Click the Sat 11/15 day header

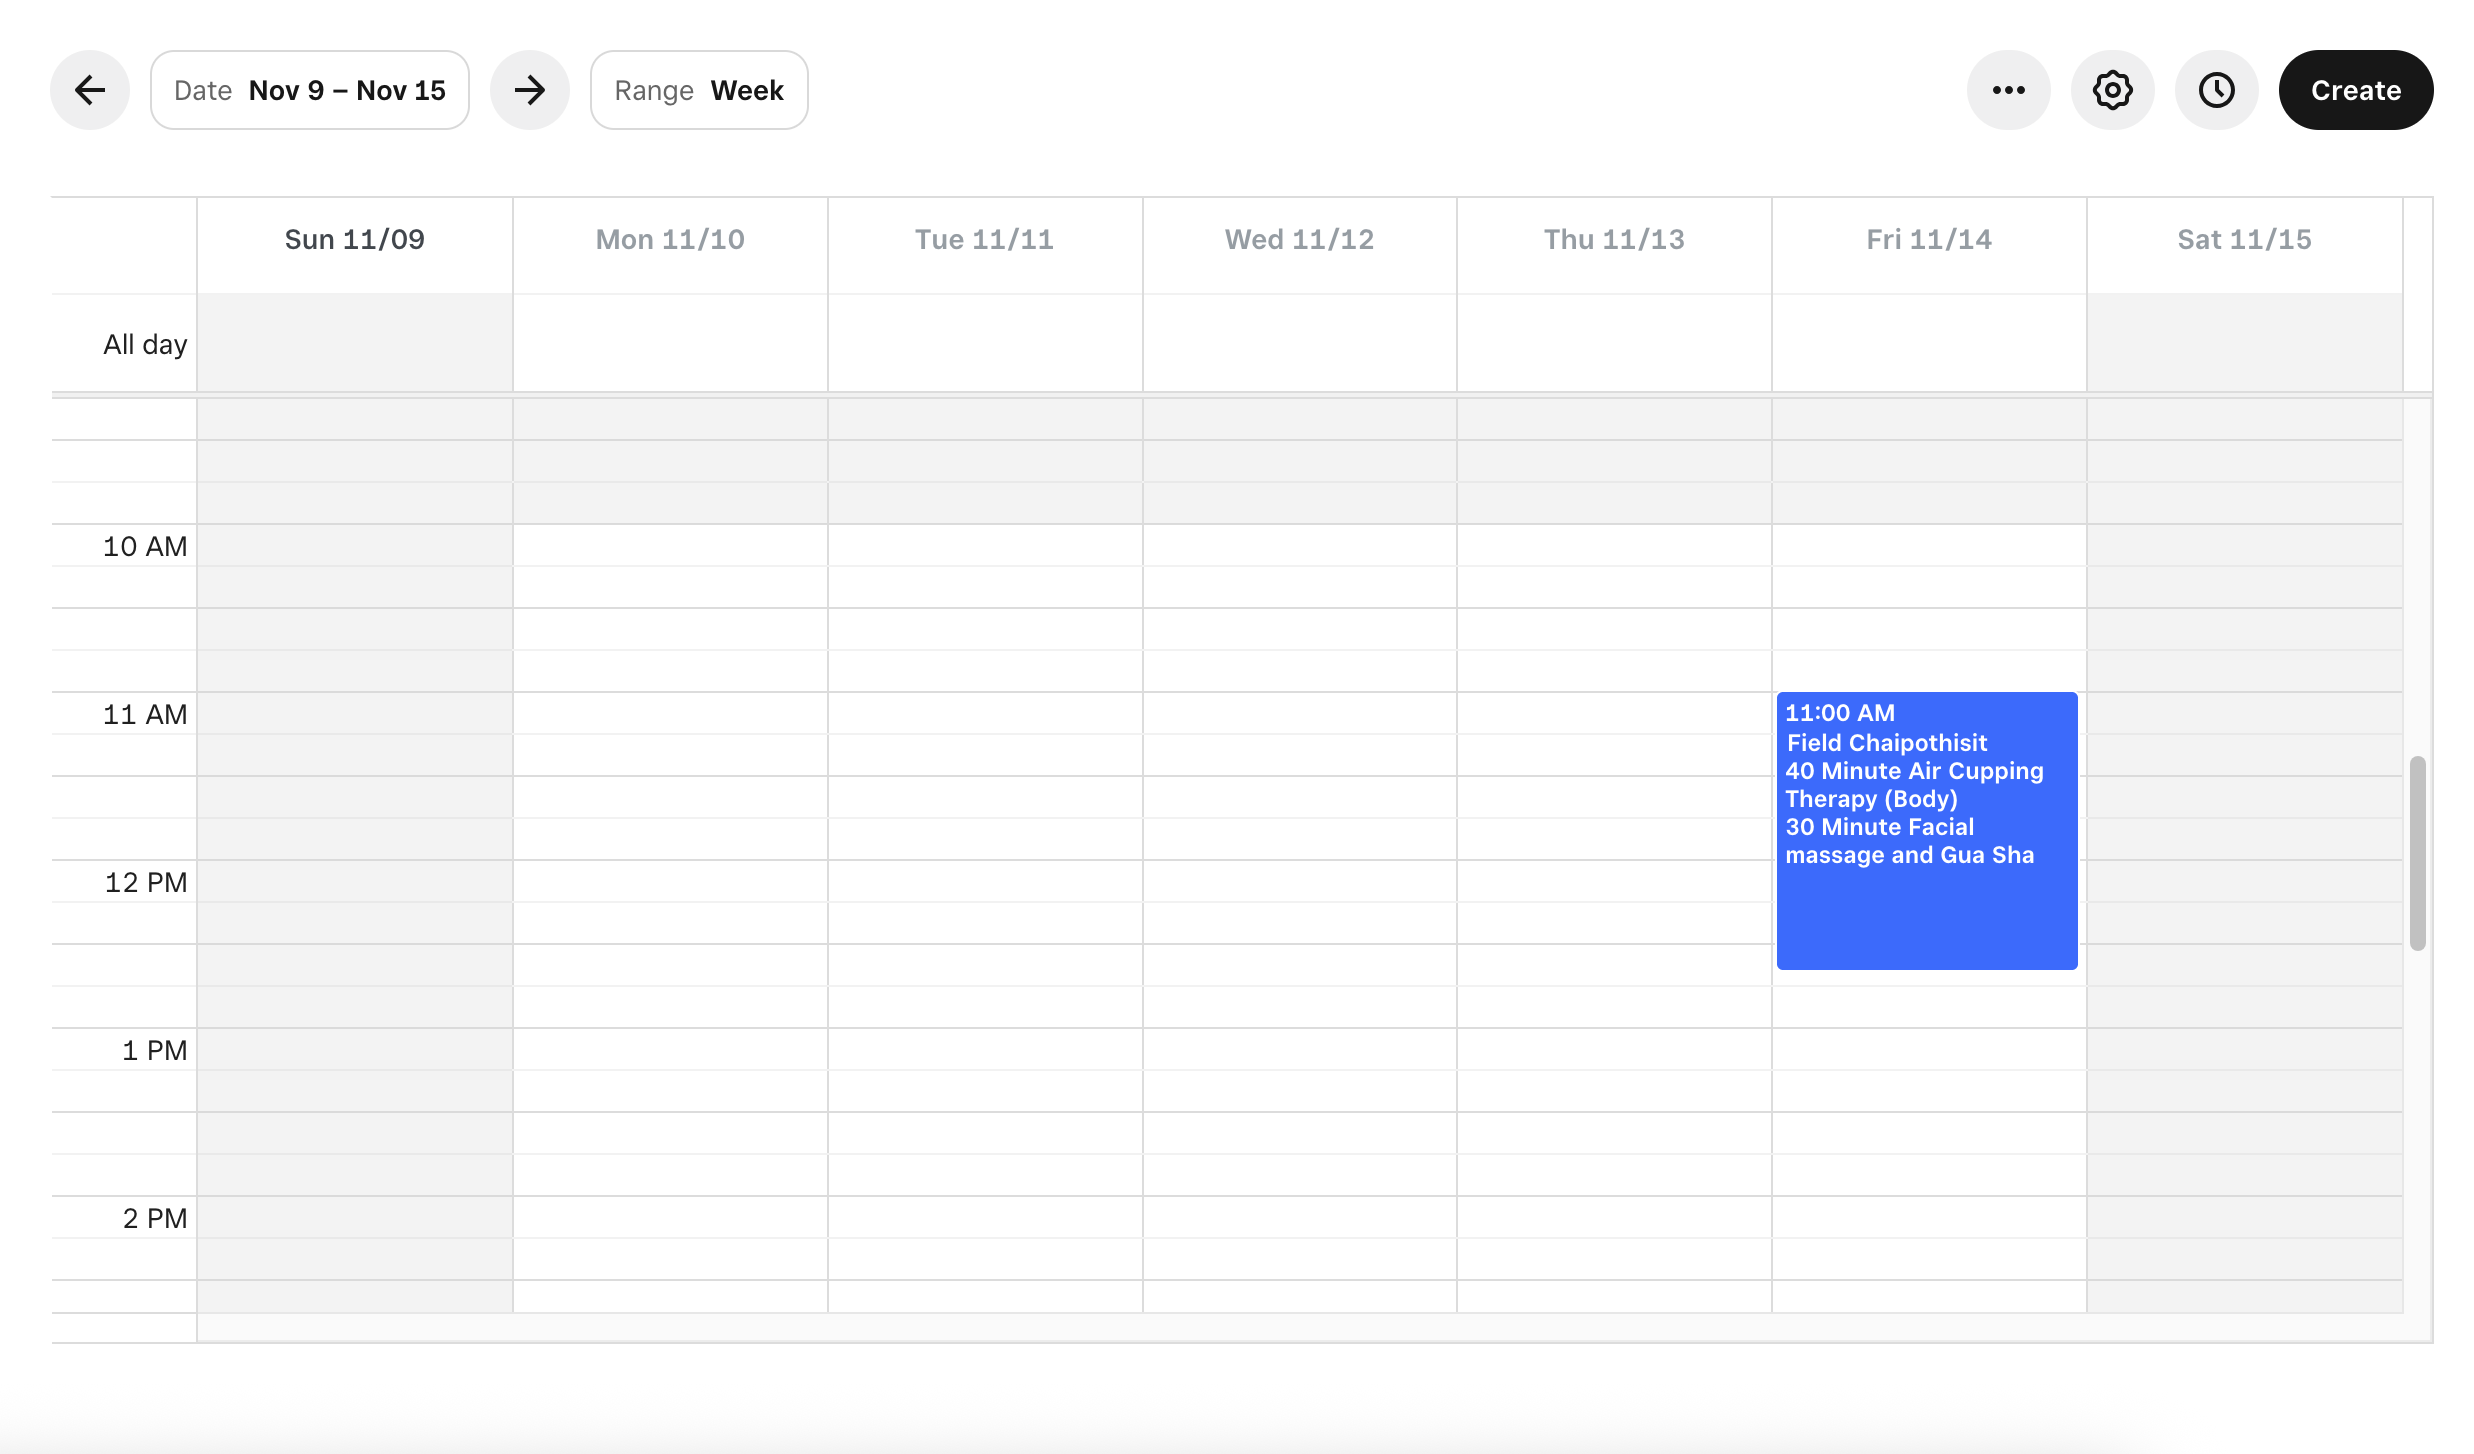pos(2244,240)
